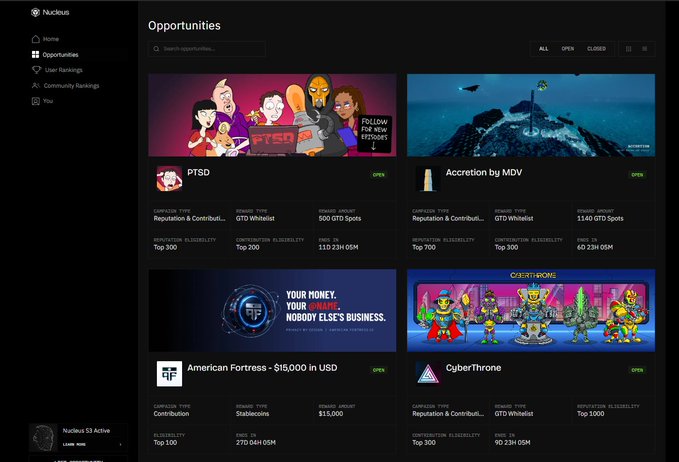Screen dimensions: 679x462
Task: Filter by OPEN opportunities
Action: [x=568, y=49]
